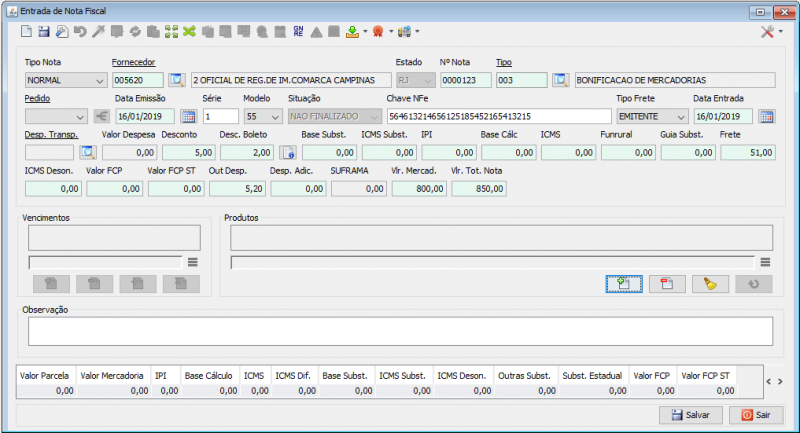
Task: Click the wrench and screwdriver tools icon
Action: point(767,32)
